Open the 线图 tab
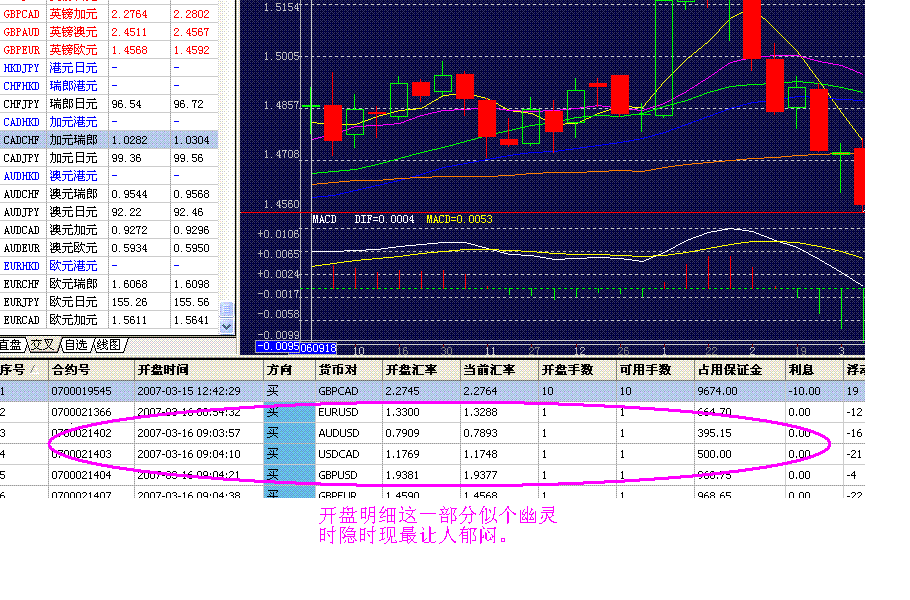 pyautogui.click(x=109, y=345)
